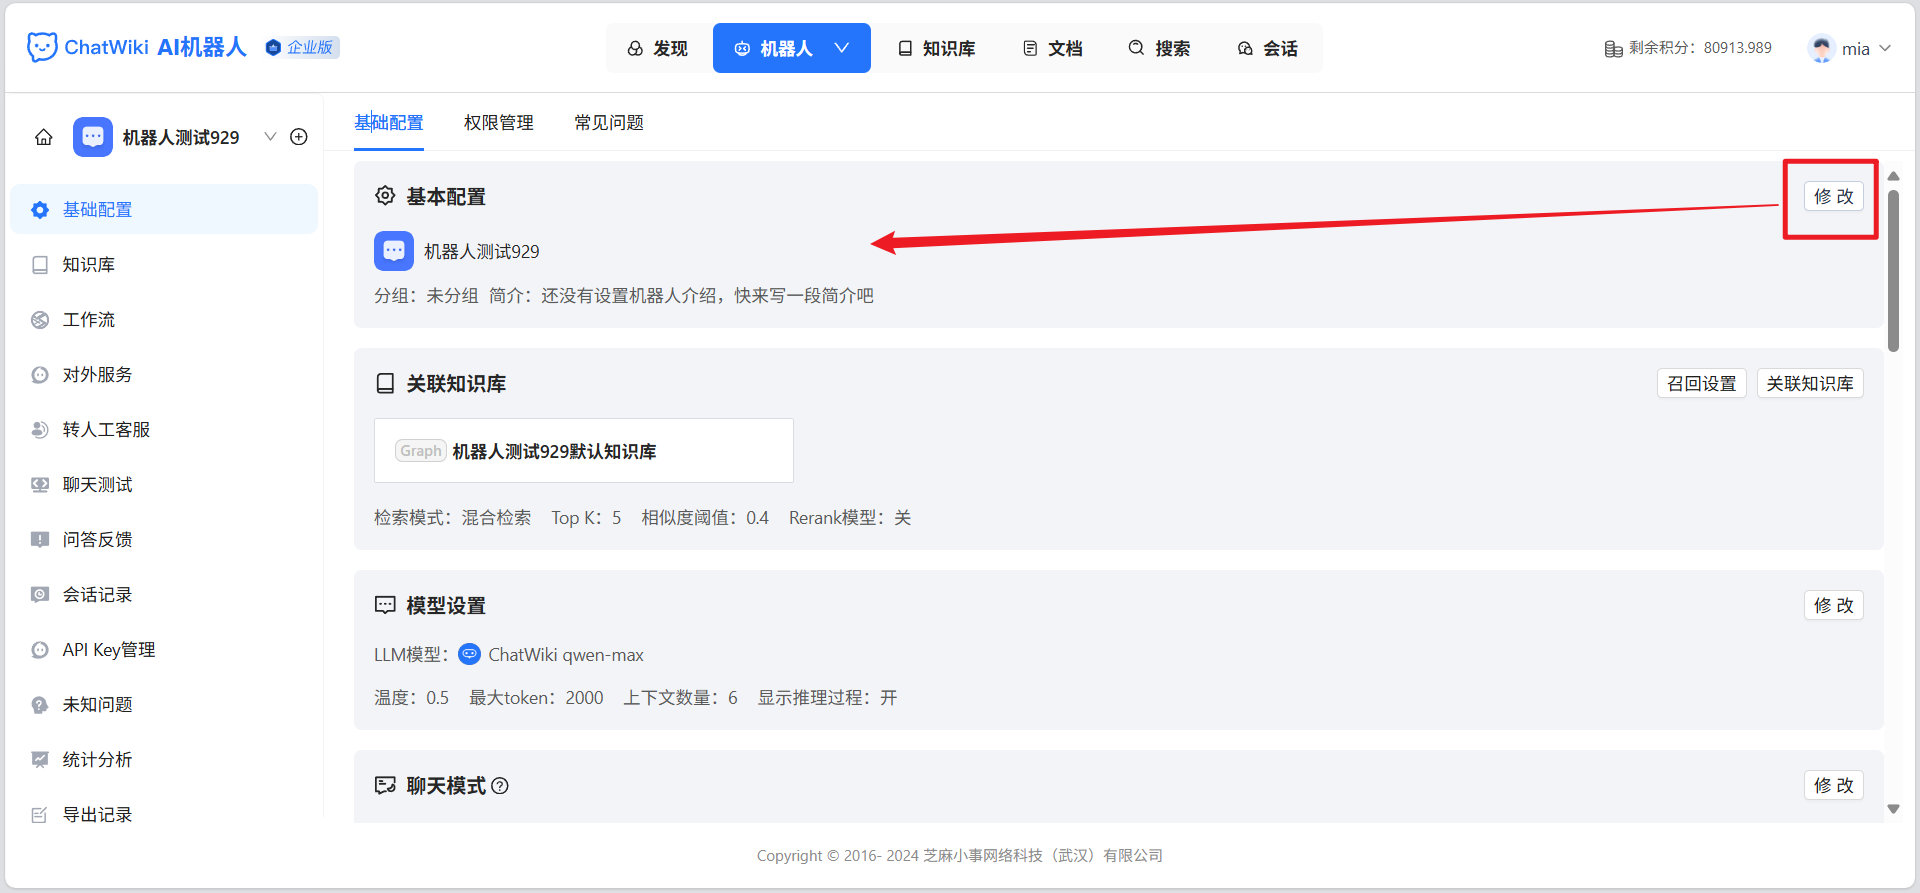Viewport: 1920px width, 893px height.
Task: Switch to the 常见问题 tab
Action: pos(609,122)
